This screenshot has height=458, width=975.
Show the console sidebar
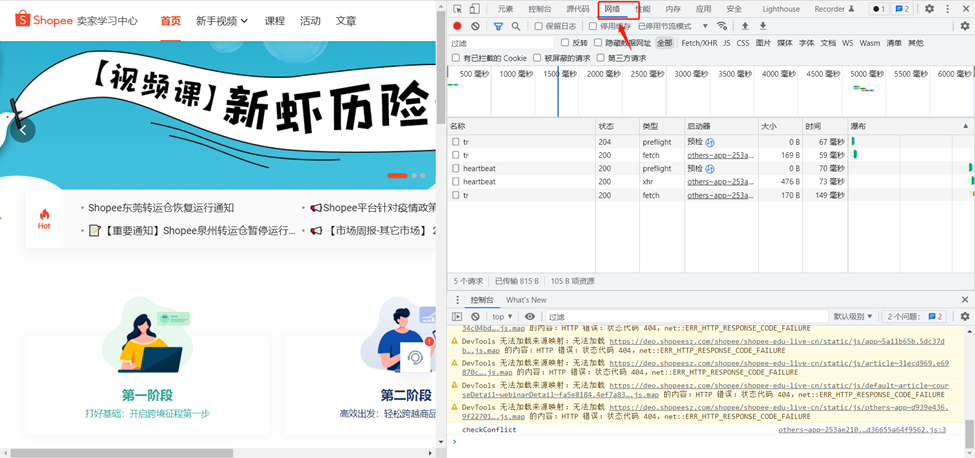[x=457, y=316]
